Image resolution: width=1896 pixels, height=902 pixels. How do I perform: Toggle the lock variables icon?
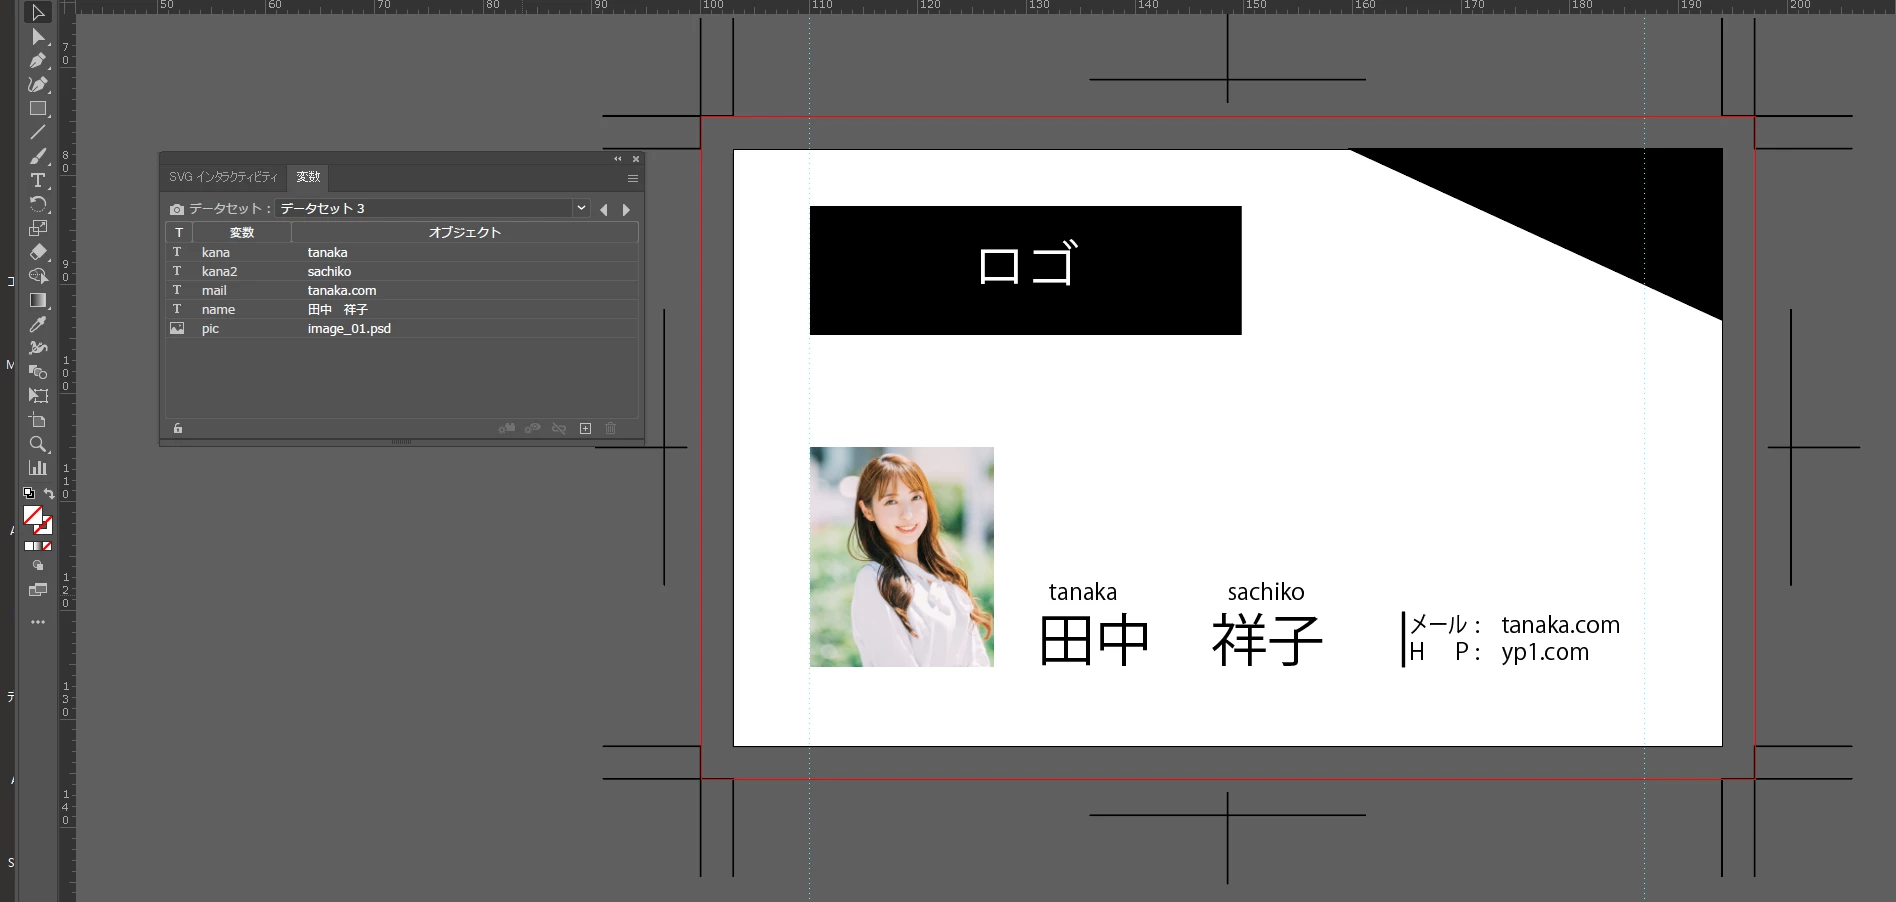pyautogui.click(x=178, y=428)
